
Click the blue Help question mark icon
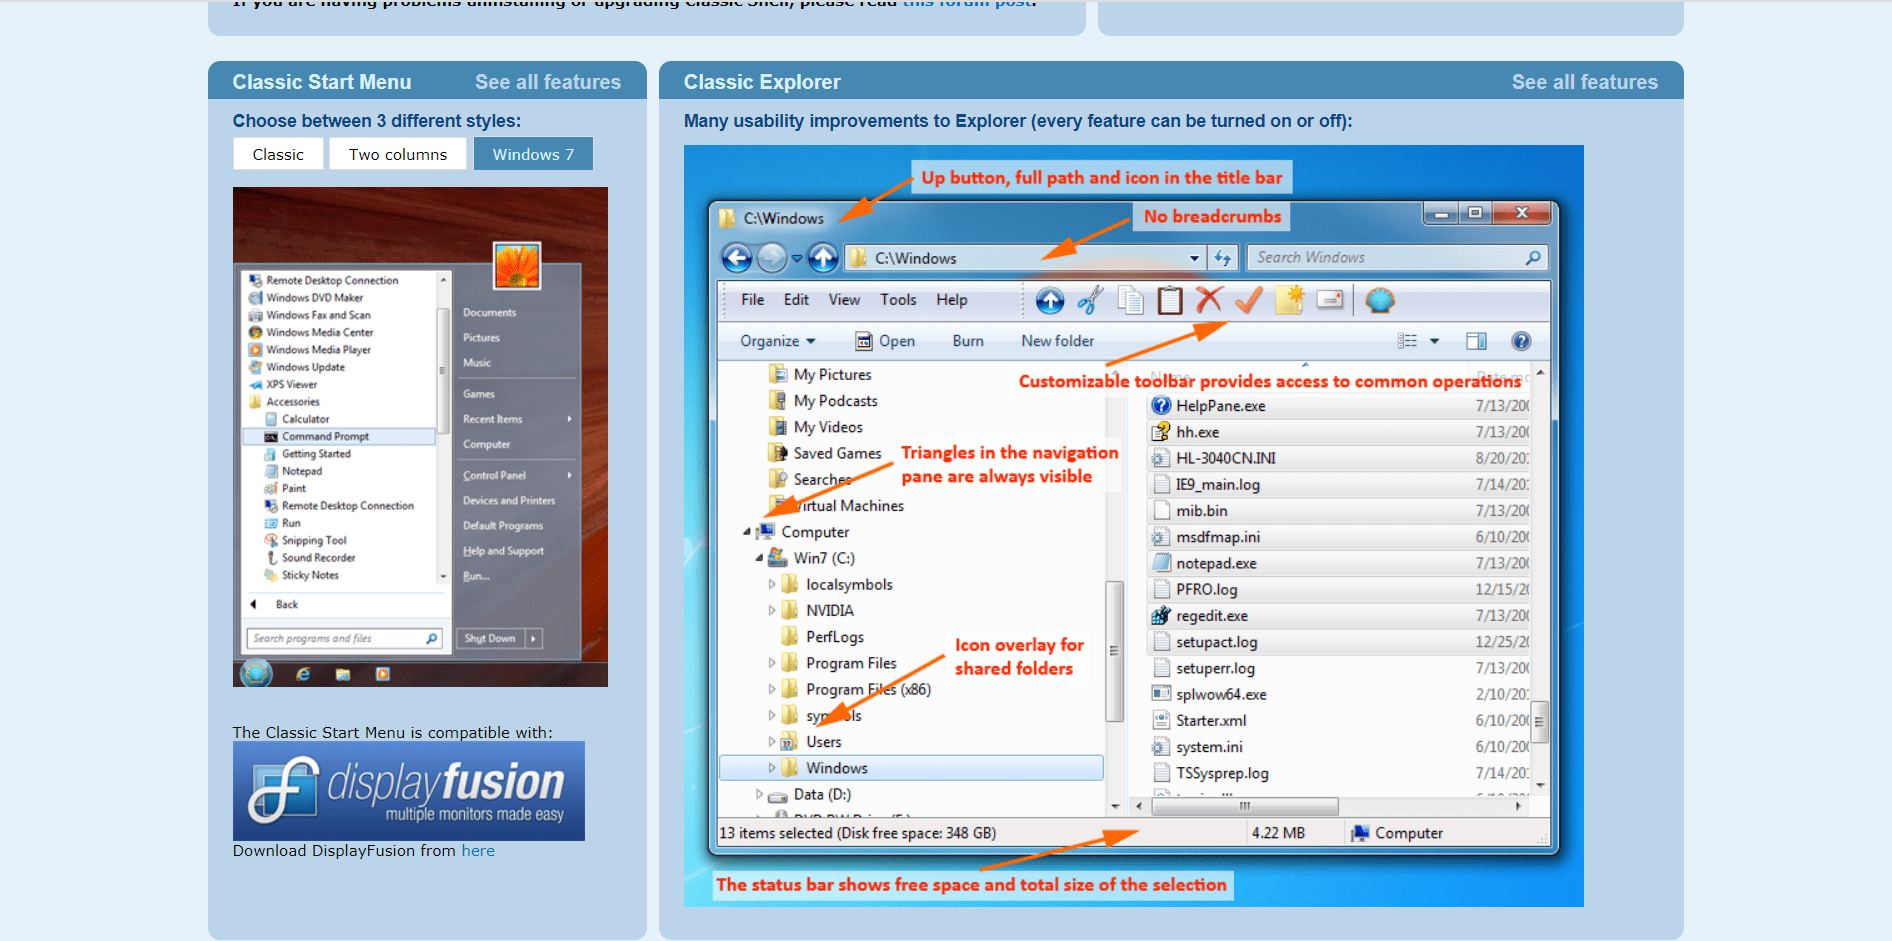coord(1521,341)
